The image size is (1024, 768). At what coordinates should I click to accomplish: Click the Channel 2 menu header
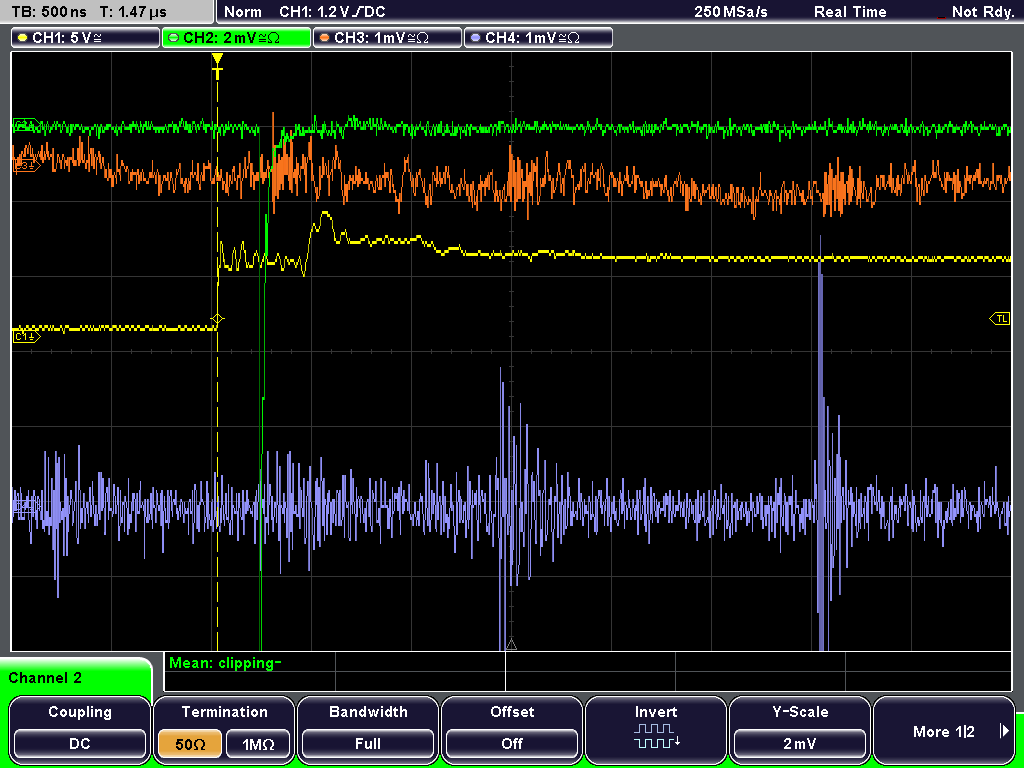pos(75,678)
